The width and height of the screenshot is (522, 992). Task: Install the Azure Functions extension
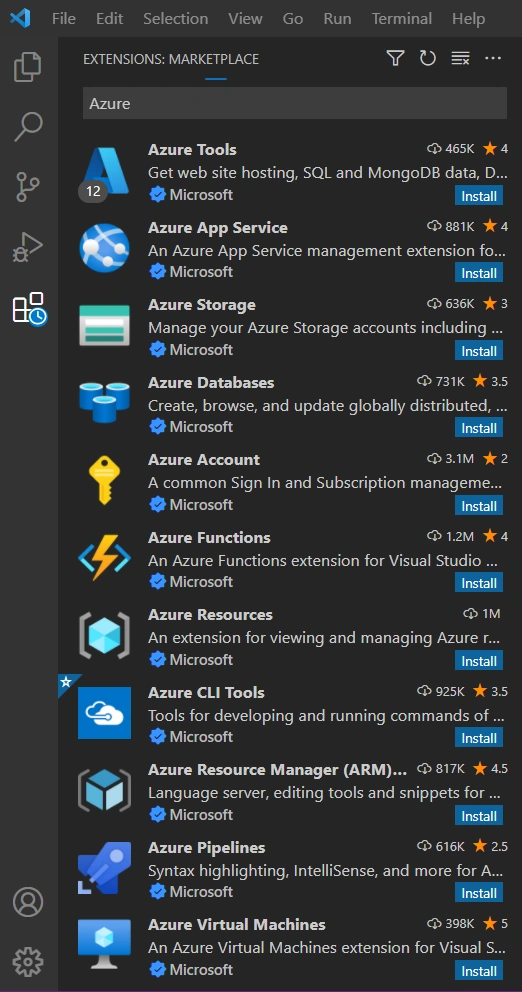pyautogui.click(x=479, y=583)
